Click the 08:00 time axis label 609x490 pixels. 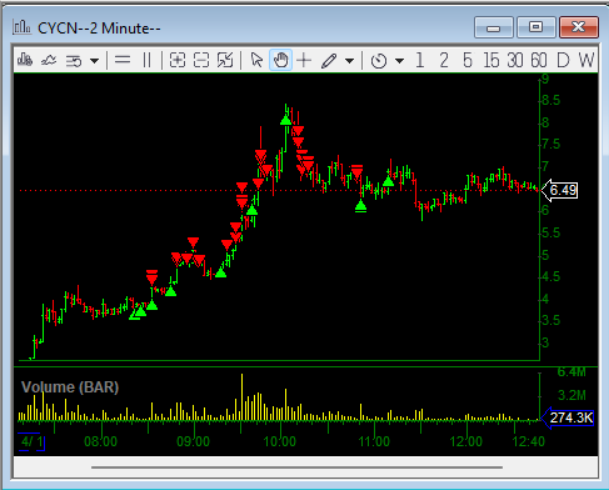click(x=101, y=441)
